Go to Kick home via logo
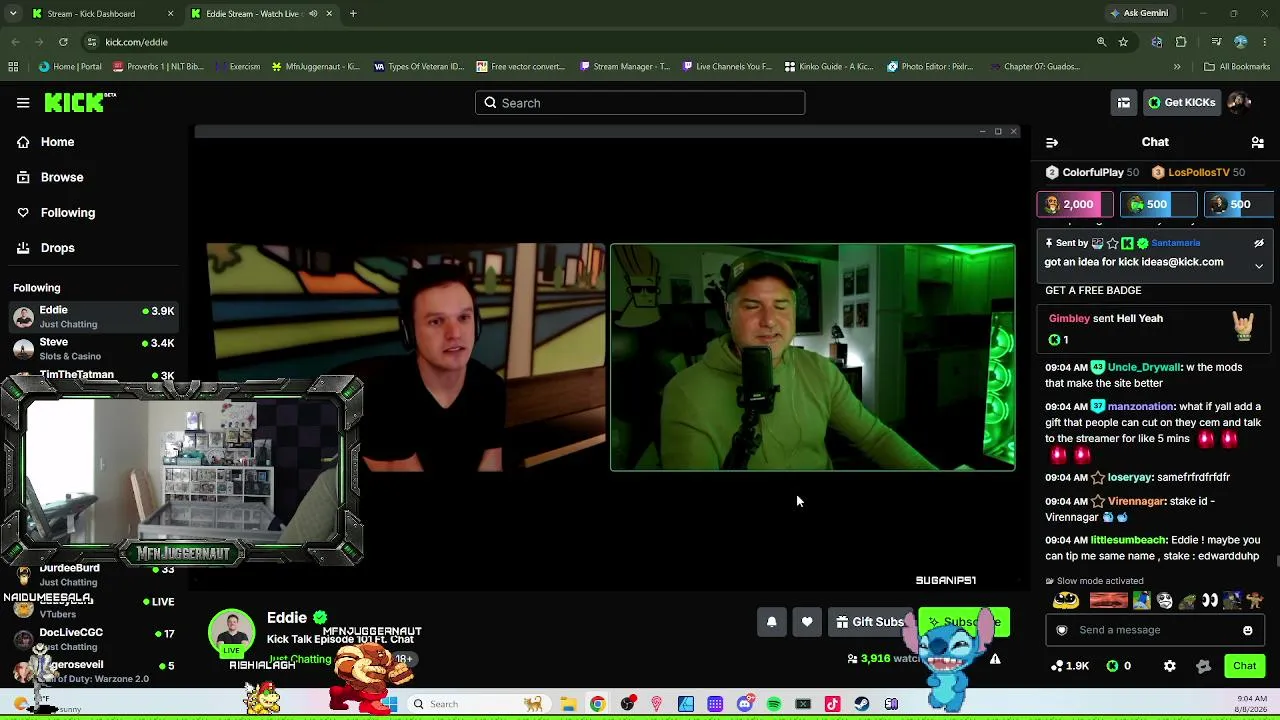The width and height of the screenshot is (1280, 720). tap(80, 102)
